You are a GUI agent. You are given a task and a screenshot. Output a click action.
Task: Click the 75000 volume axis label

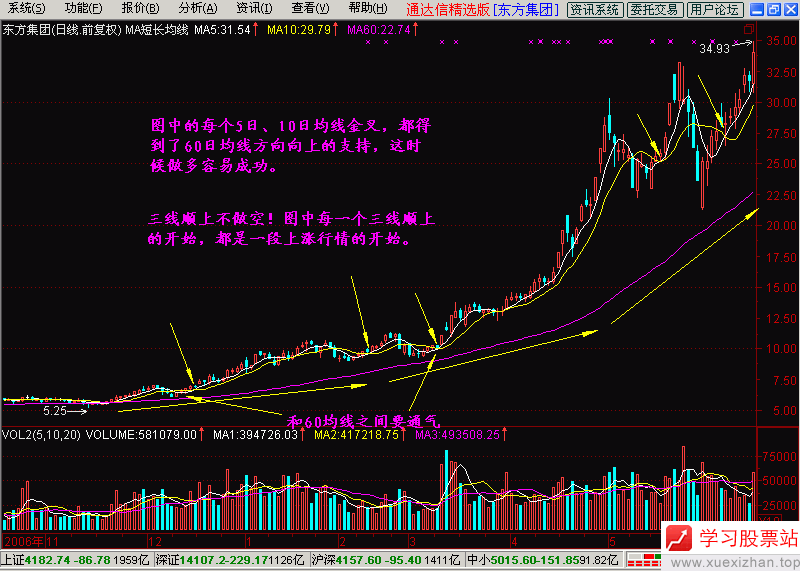coord(779,457)
